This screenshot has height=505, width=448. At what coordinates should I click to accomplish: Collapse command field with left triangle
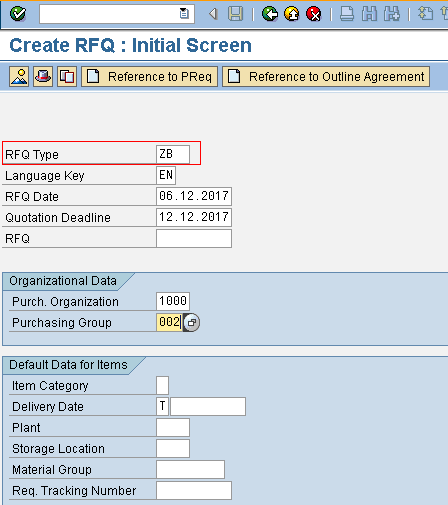213,14
